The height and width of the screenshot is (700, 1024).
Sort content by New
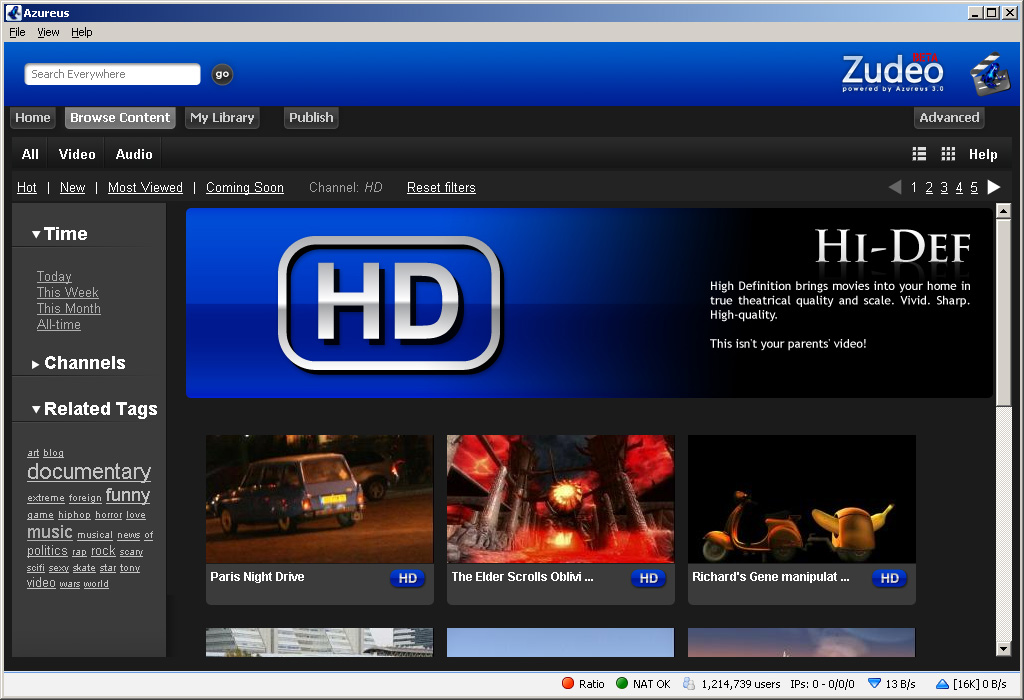[x=72, y=187]
